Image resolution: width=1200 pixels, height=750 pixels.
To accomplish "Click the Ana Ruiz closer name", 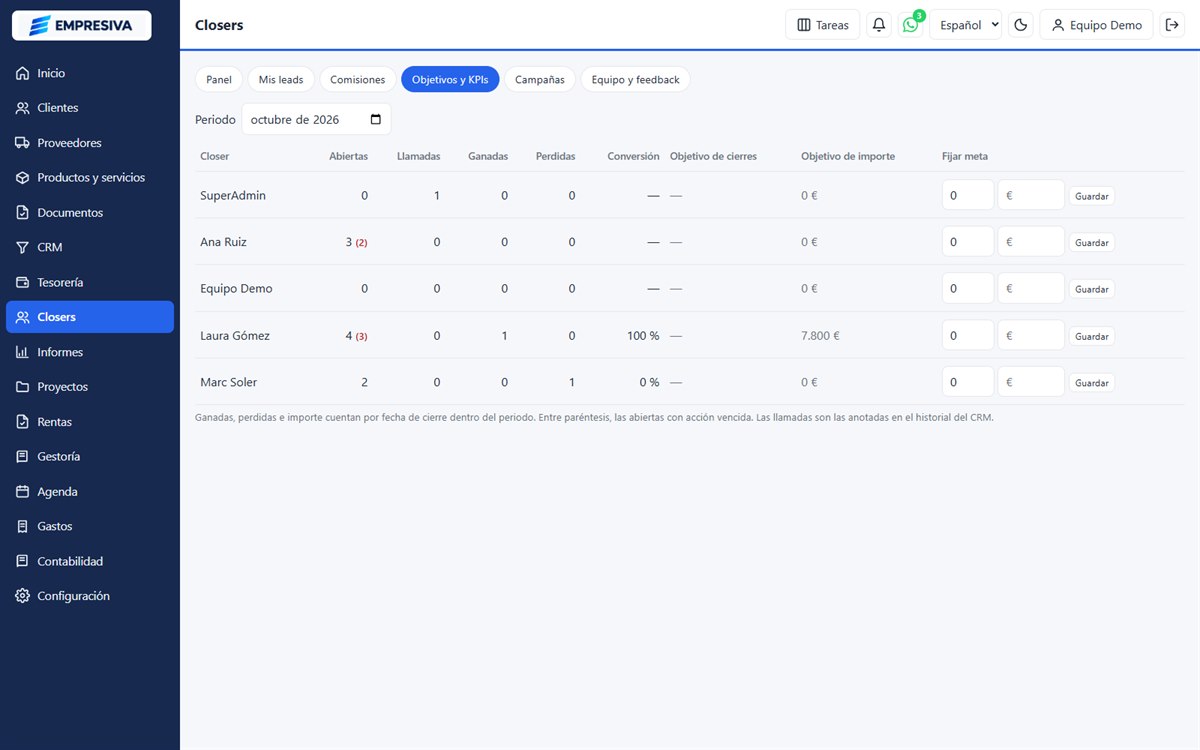I will point(223,242).
